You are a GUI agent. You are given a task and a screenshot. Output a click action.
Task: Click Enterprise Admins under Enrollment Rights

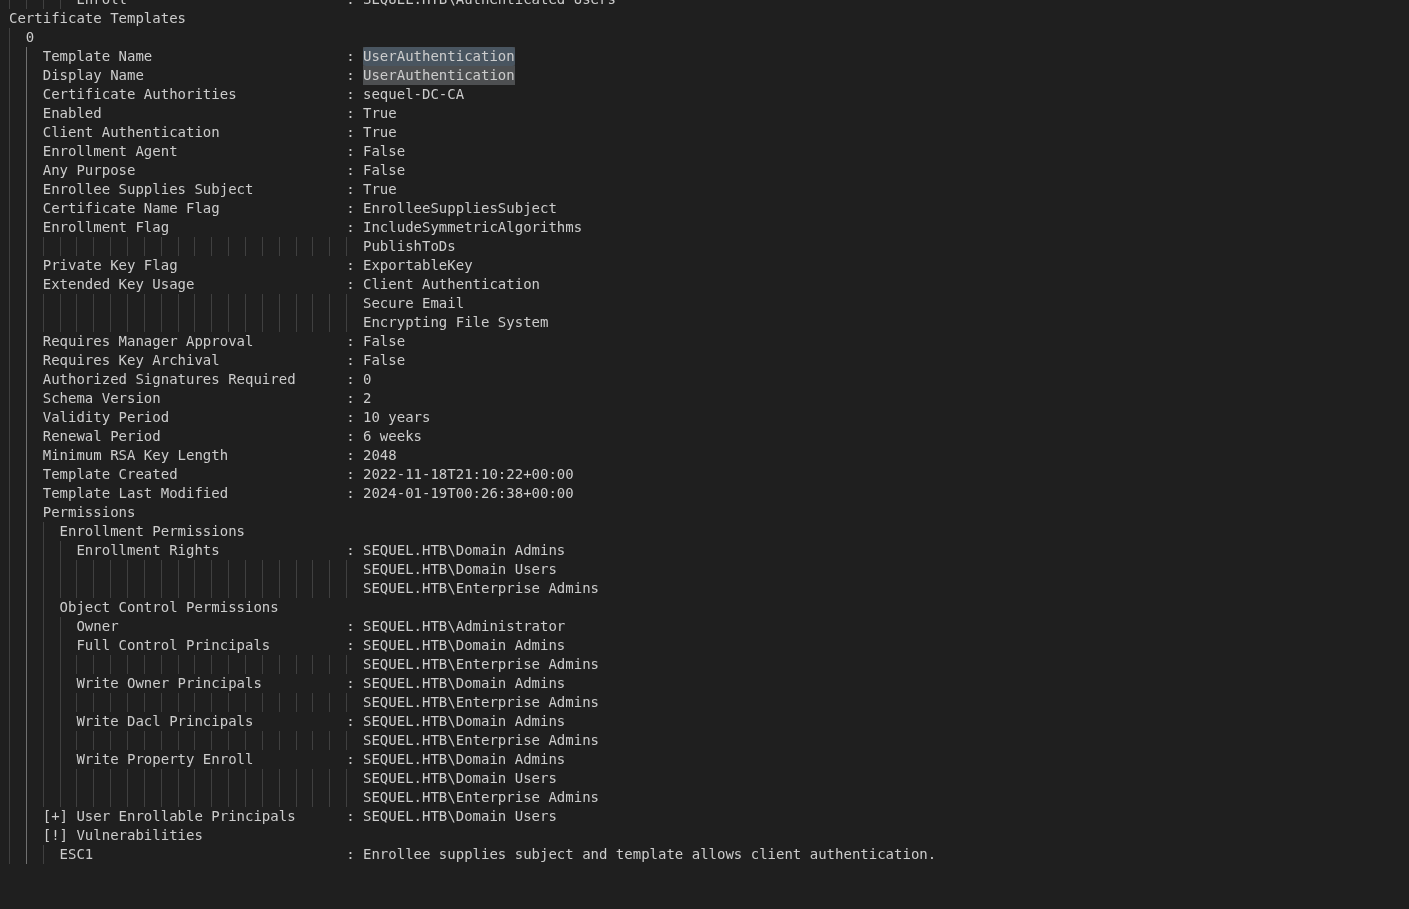[481, 588]
